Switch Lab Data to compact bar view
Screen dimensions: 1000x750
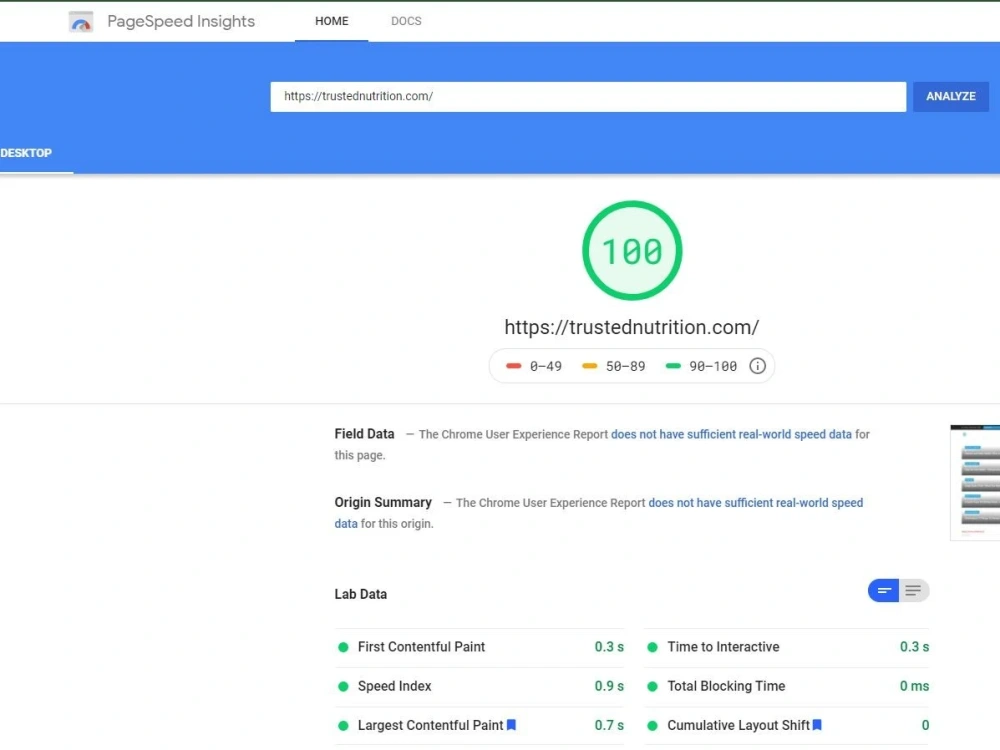click(883, 591)
